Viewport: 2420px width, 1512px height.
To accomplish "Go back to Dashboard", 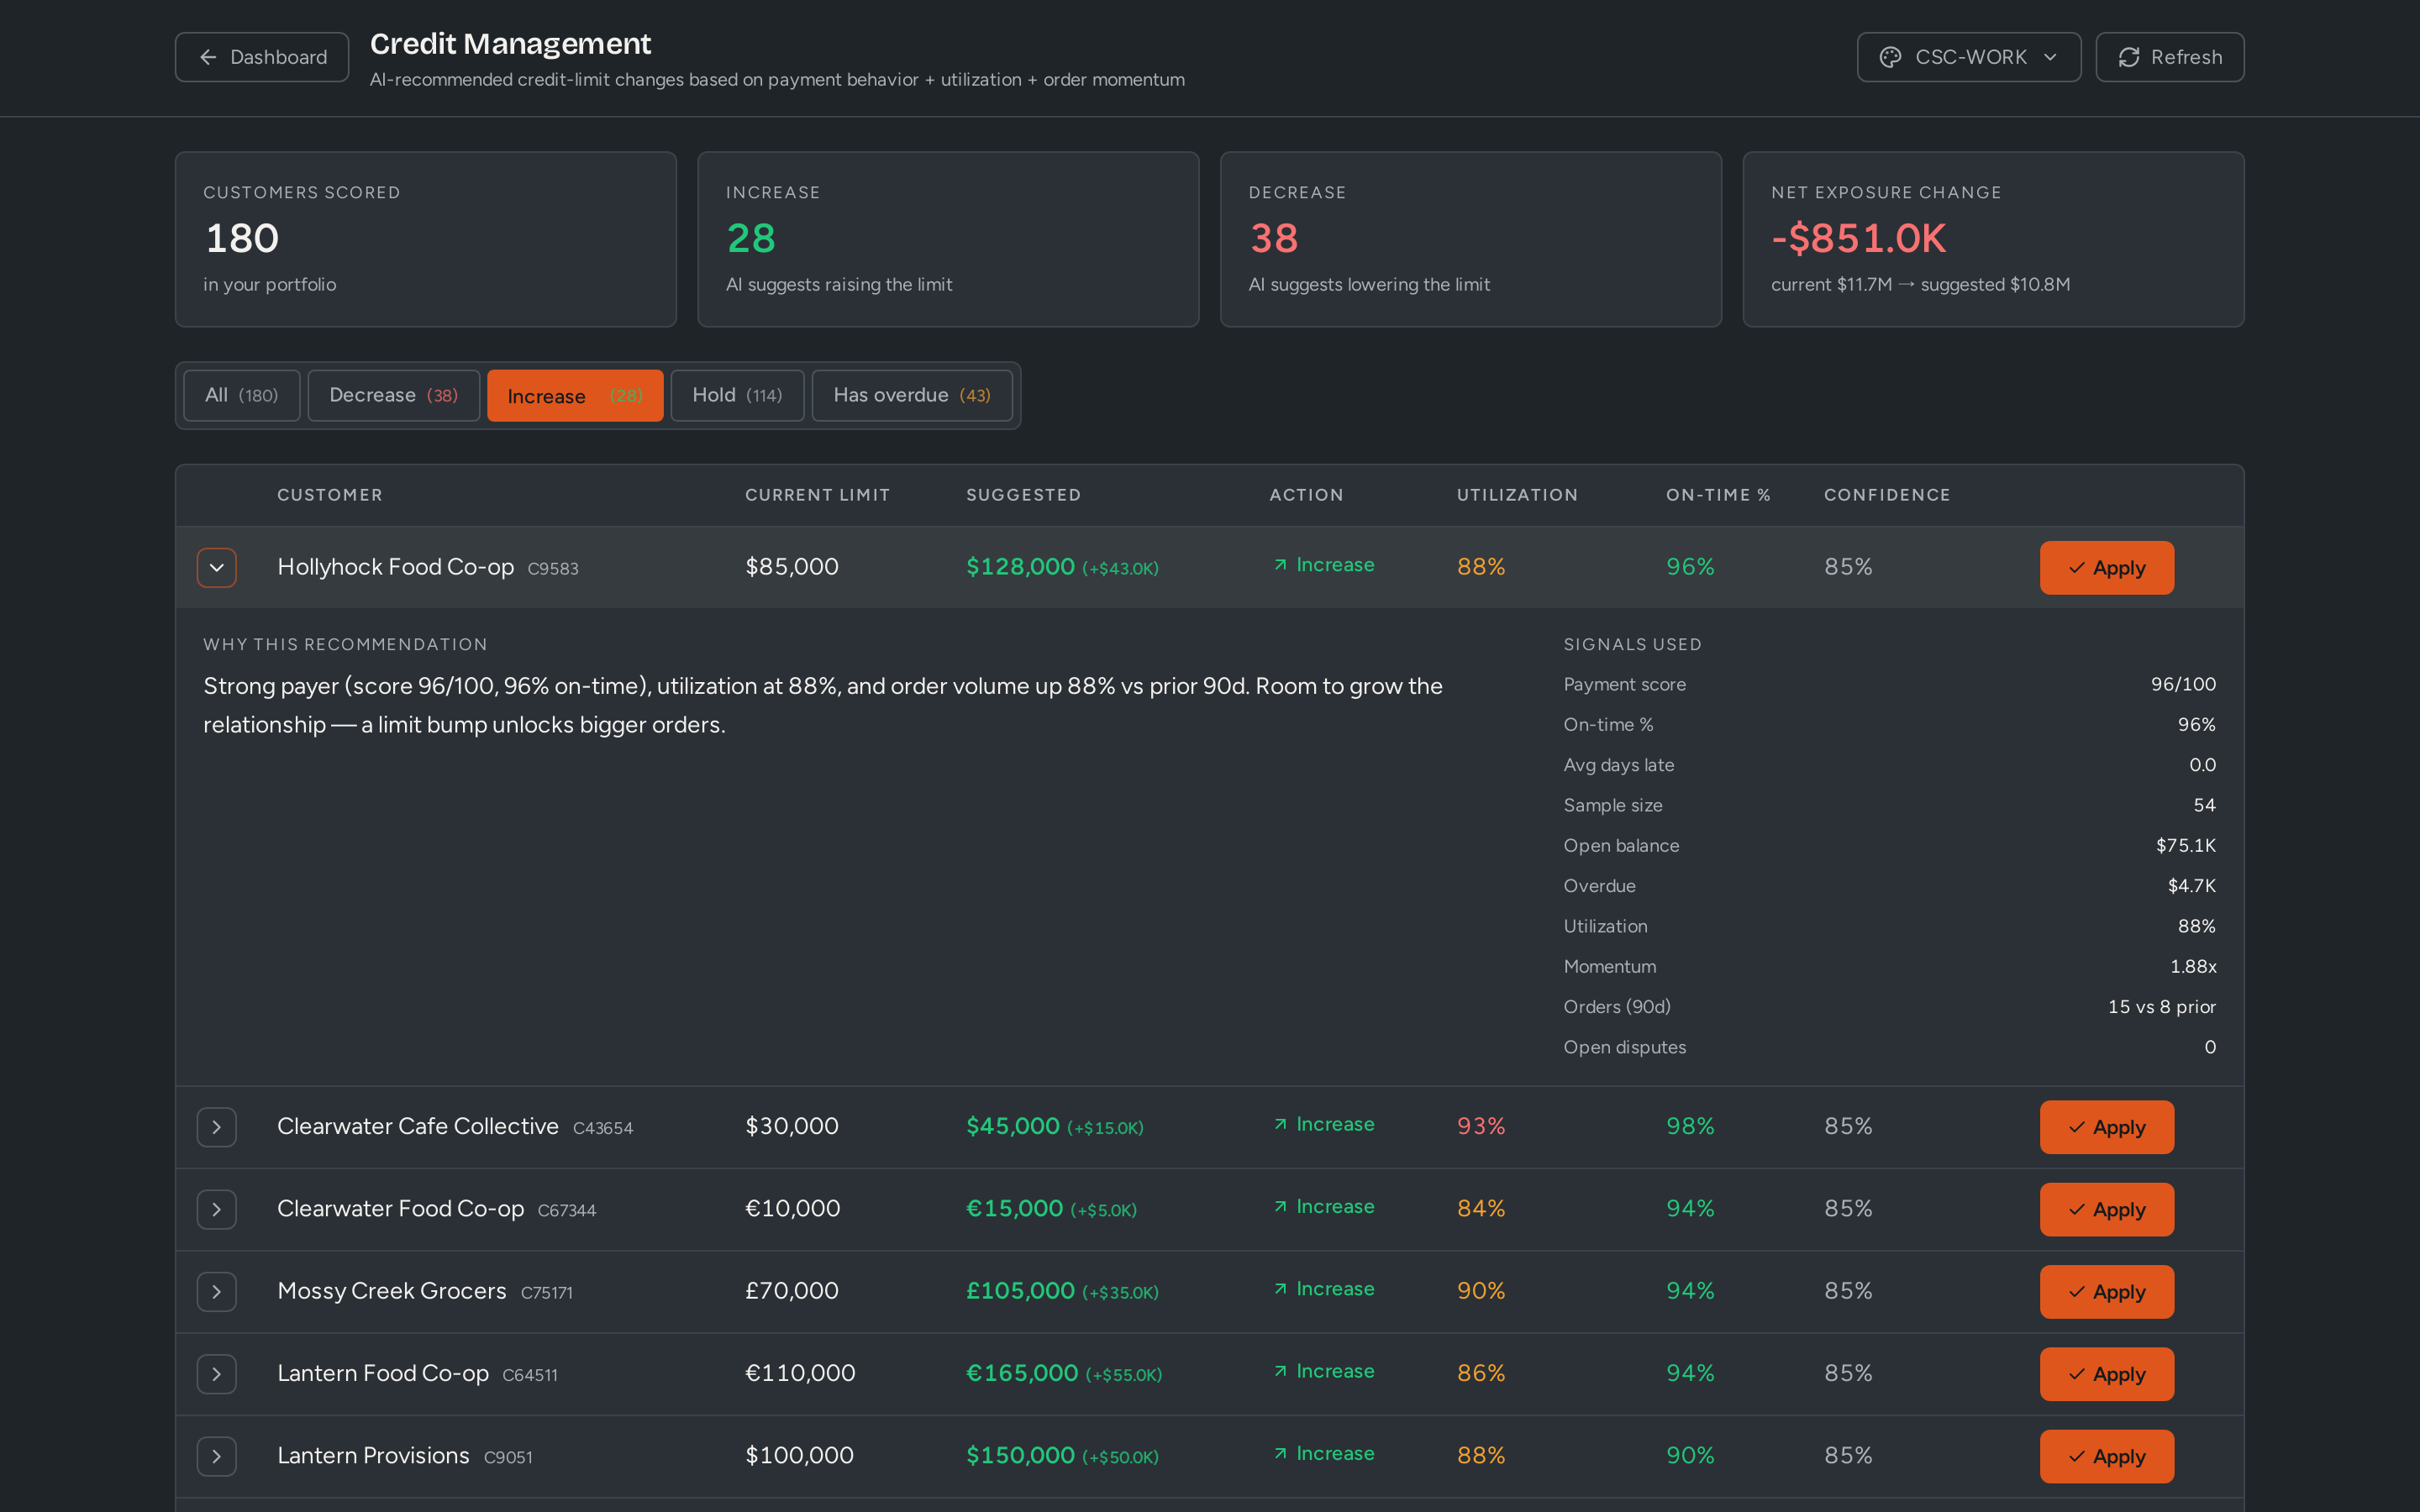I will coord(262,57).
